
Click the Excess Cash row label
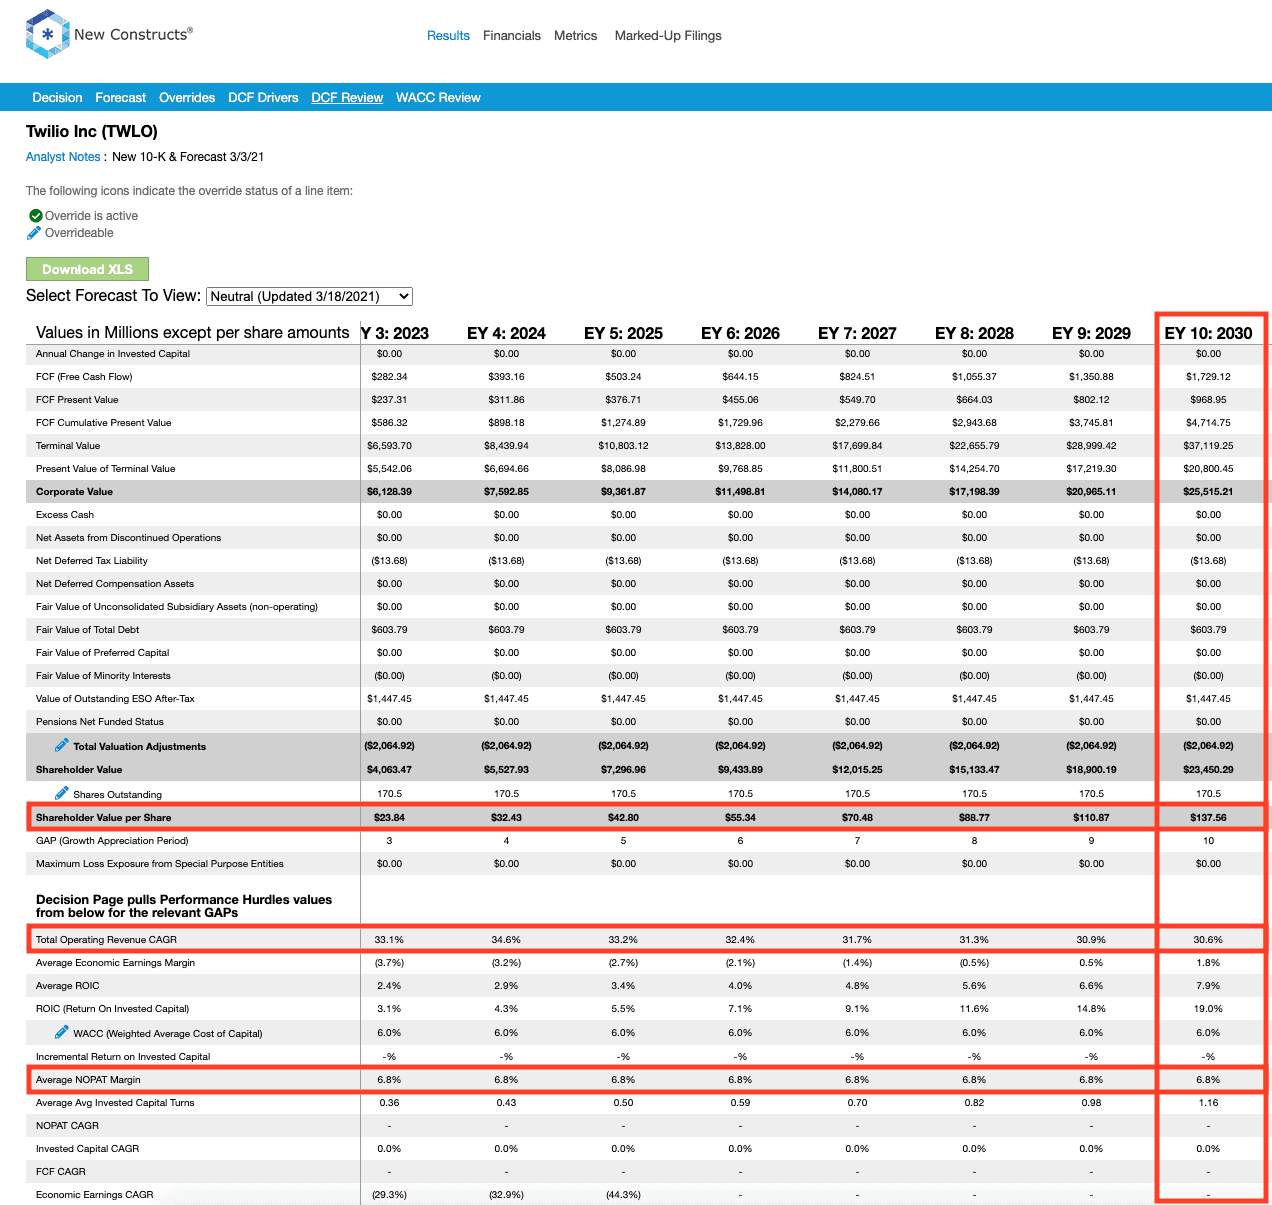pos(65,515)
